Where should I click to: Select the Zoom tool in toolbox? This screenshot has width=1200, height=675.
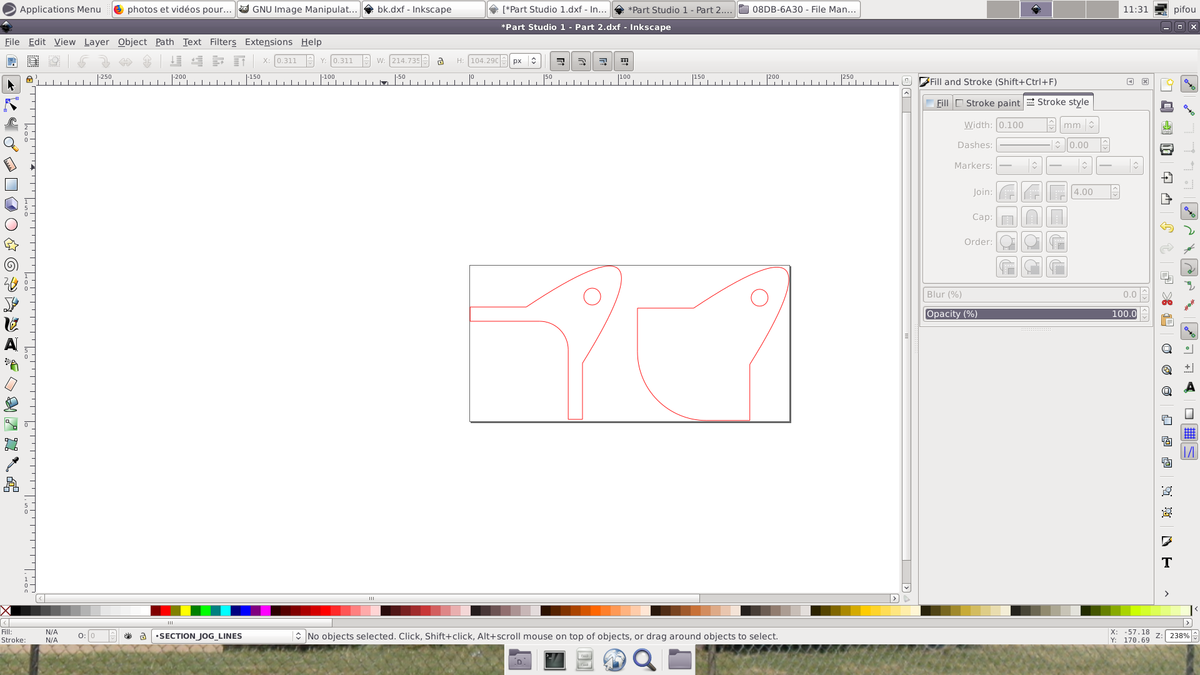coord(12,144)
